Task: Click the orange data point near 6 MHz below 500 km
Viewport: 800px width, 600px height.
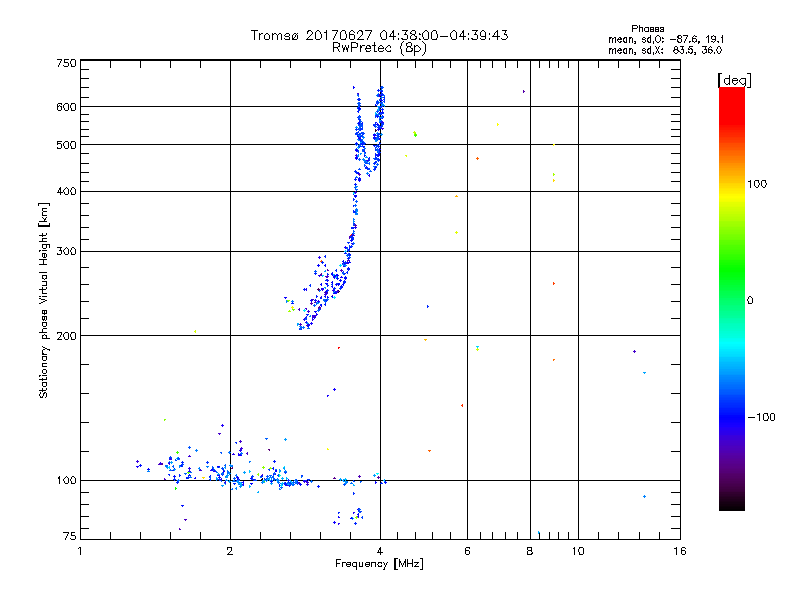Action: pos(477,159)
